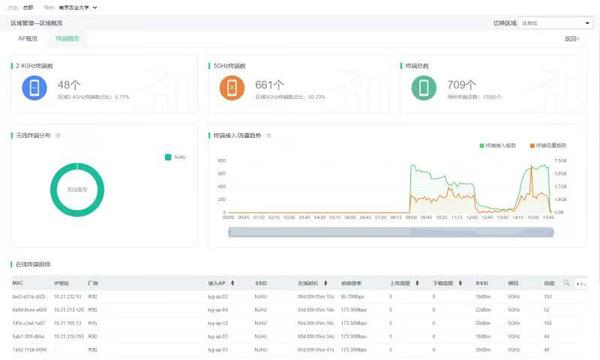Click the MAC column header
Image resolution: width=600 pixels, height=360 pixels.
click(x=18, y=283)
